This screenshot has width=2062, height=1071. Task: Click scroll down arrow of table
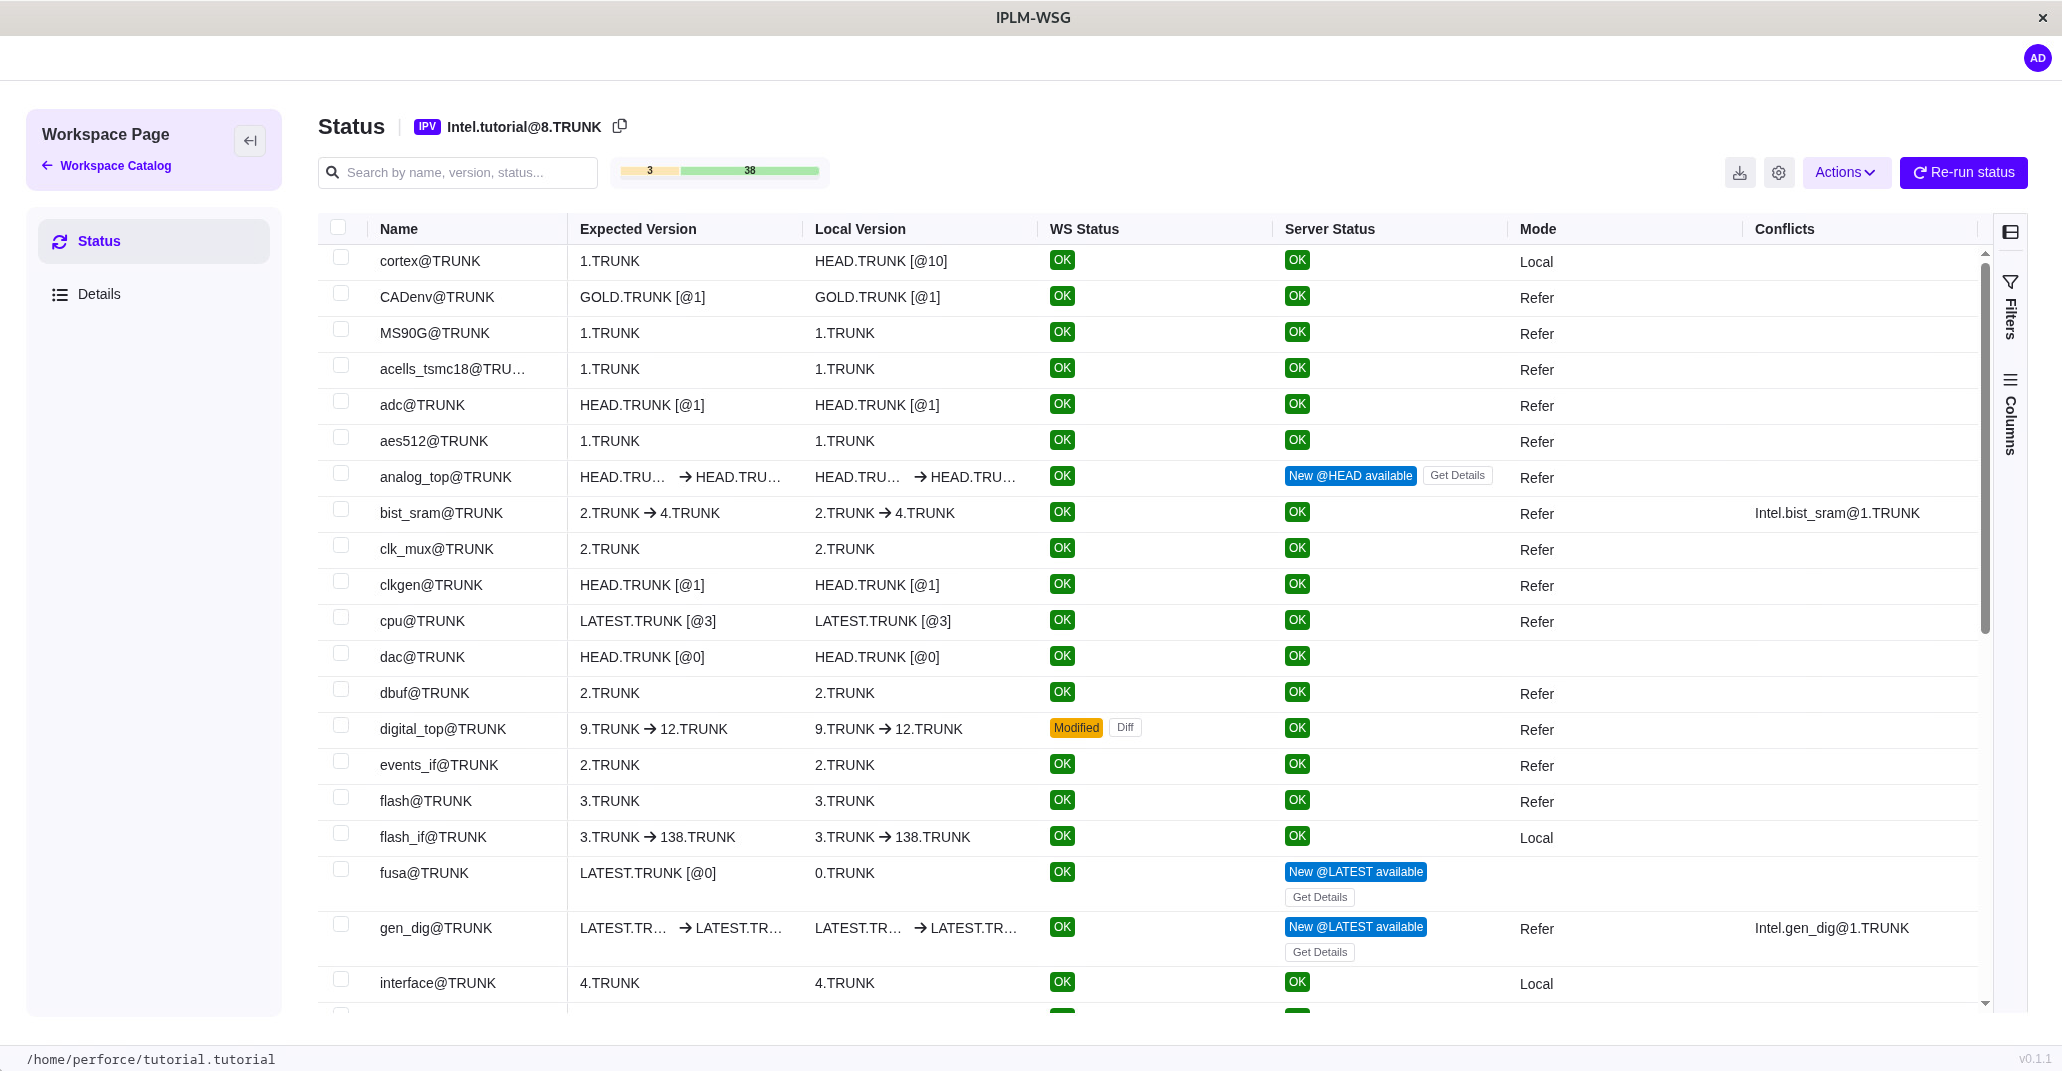1985,1003
